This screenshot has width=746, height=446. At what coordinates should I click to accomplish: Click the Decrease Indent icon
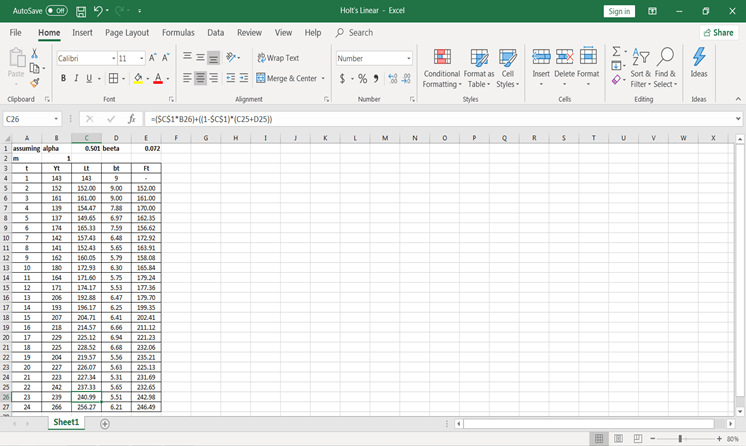coord(231,78)
